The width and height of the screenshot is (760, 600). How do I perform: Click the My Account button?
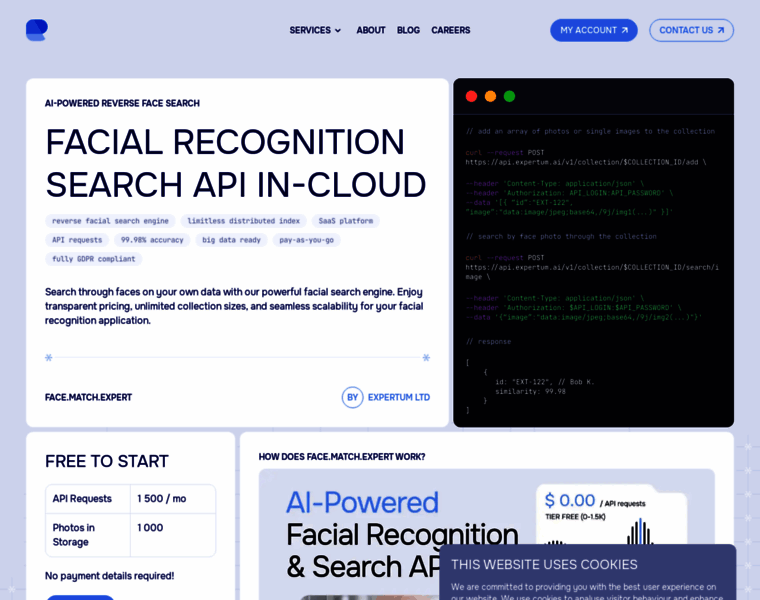(594, 30)
